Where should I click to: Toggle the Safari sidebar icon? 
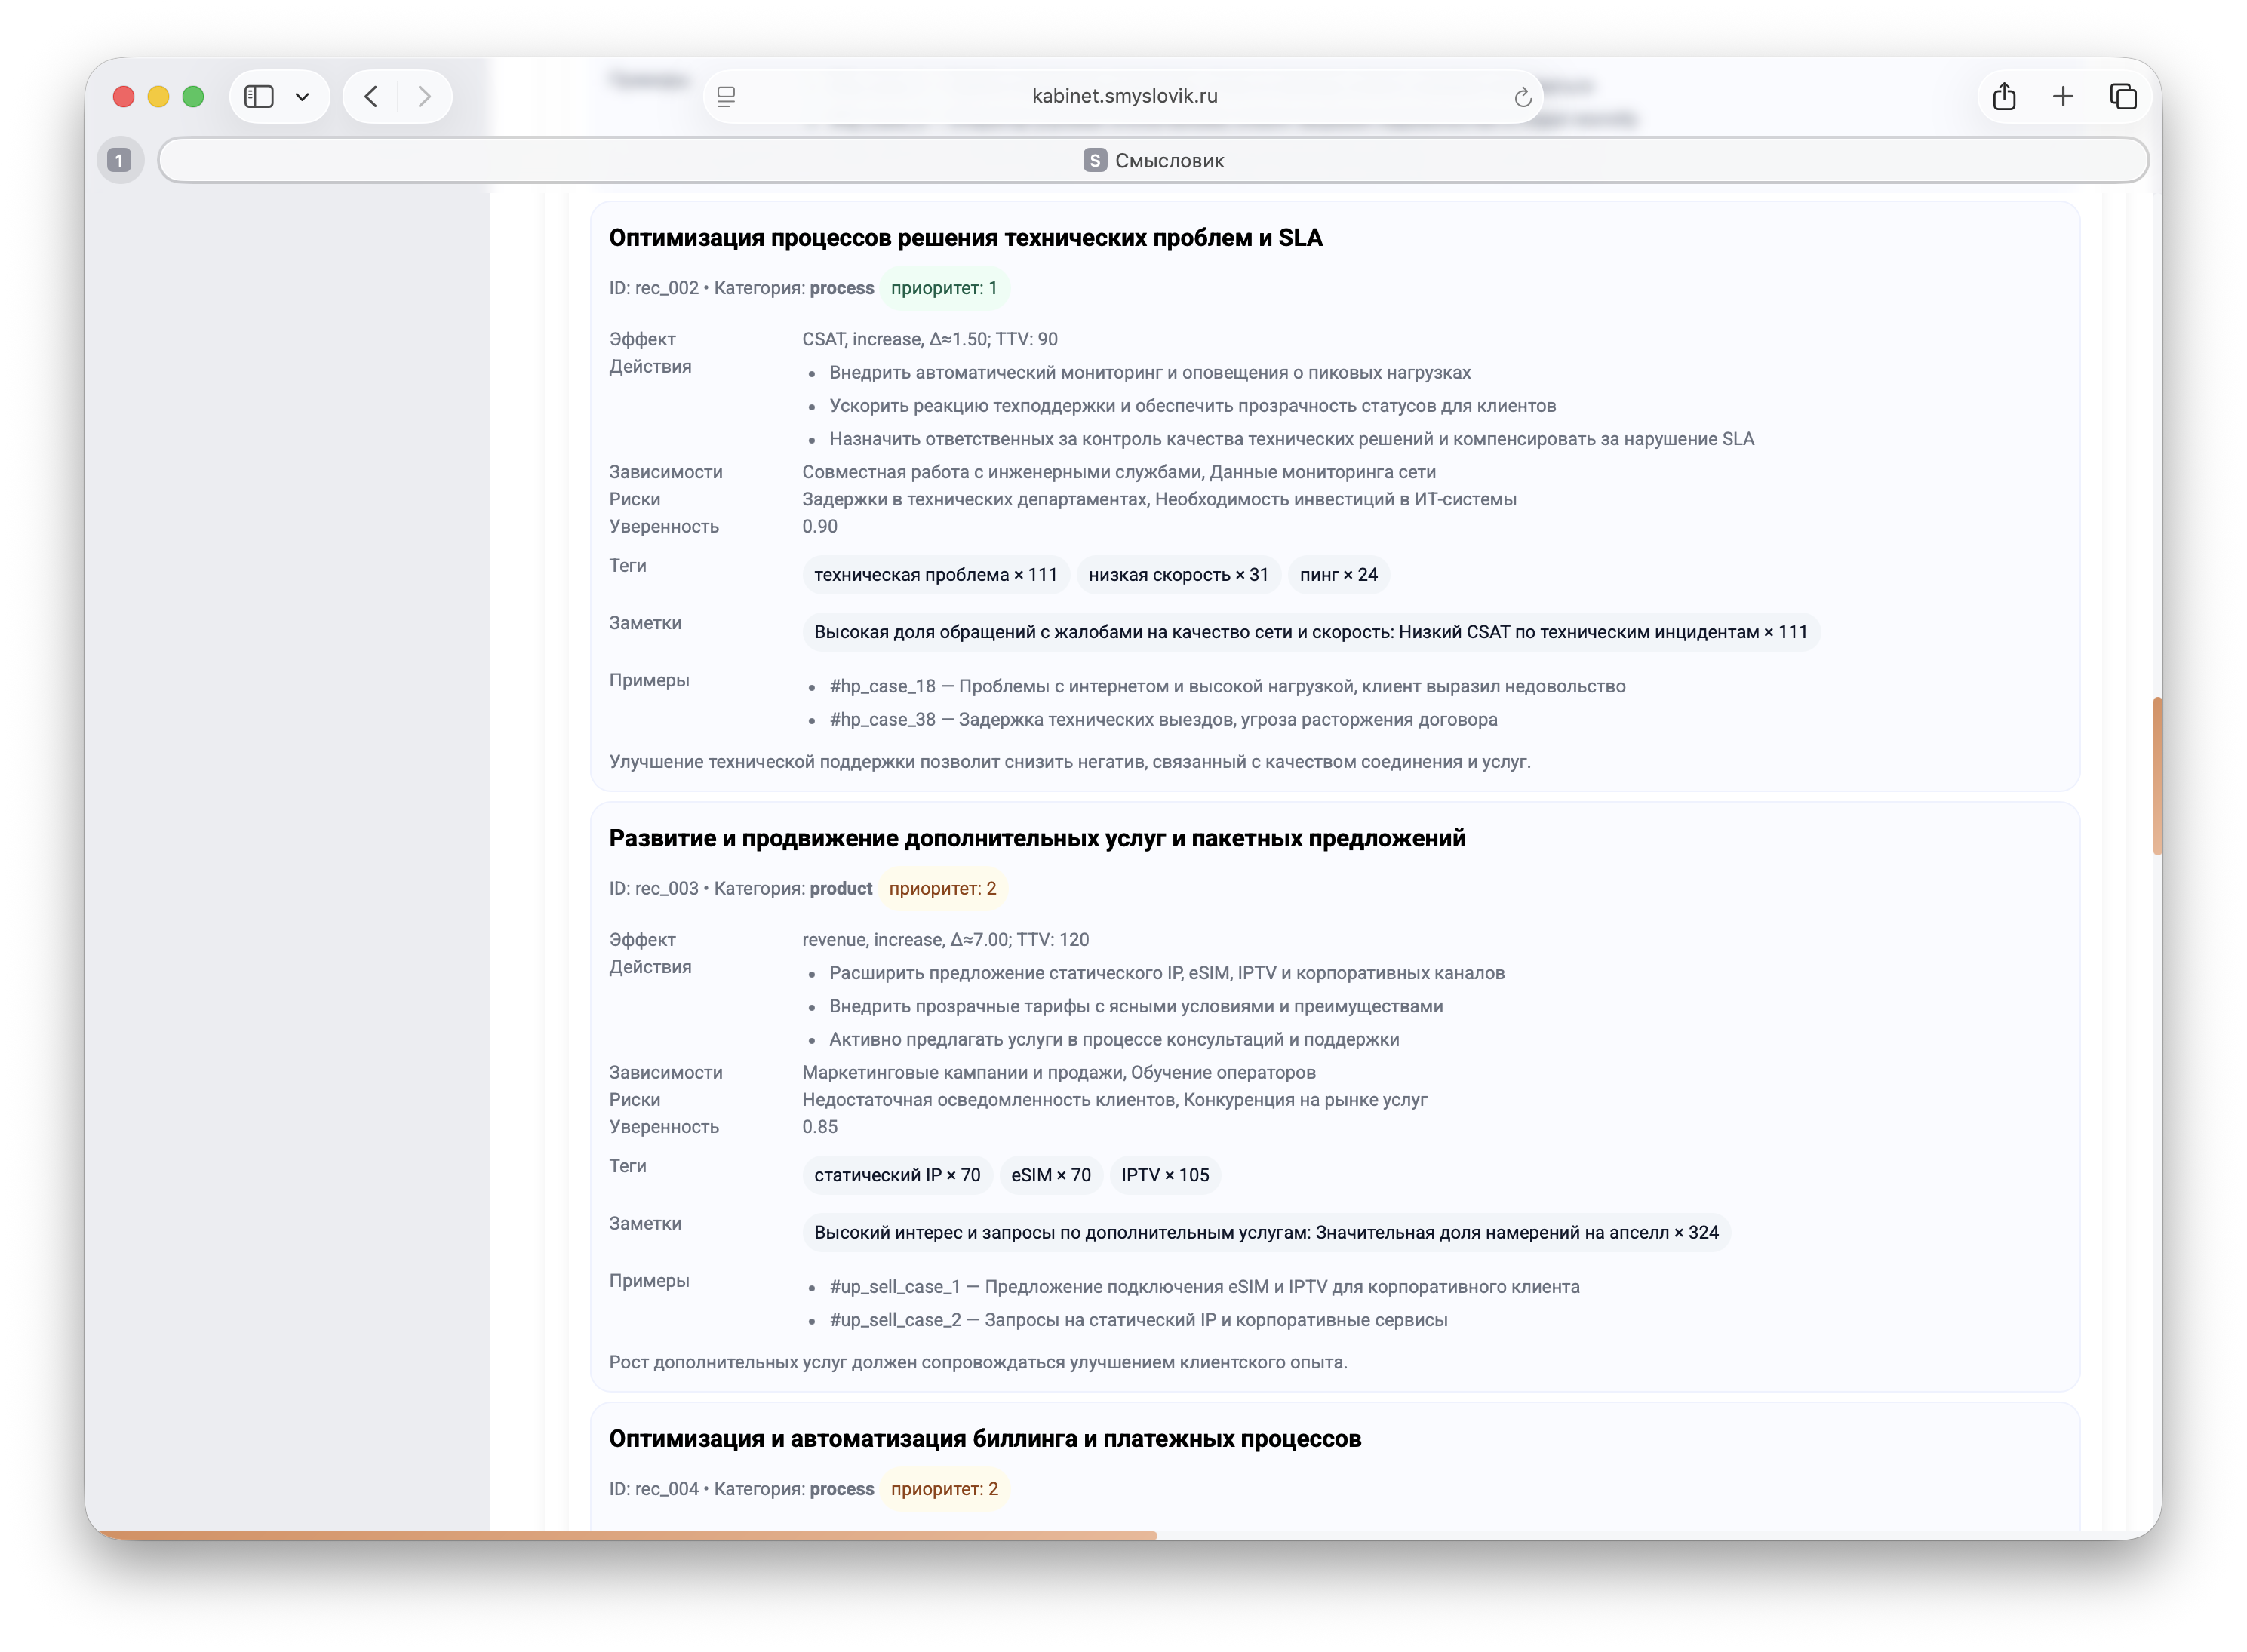[x=259, y=96]
